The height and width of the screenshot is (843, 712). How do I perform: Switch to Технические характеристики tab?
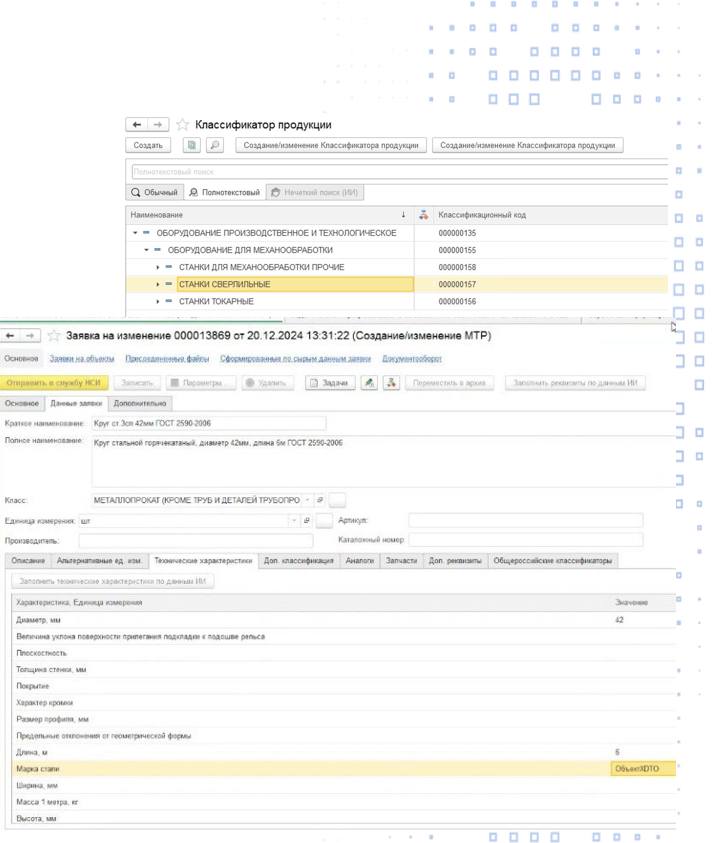coord(203,561)
